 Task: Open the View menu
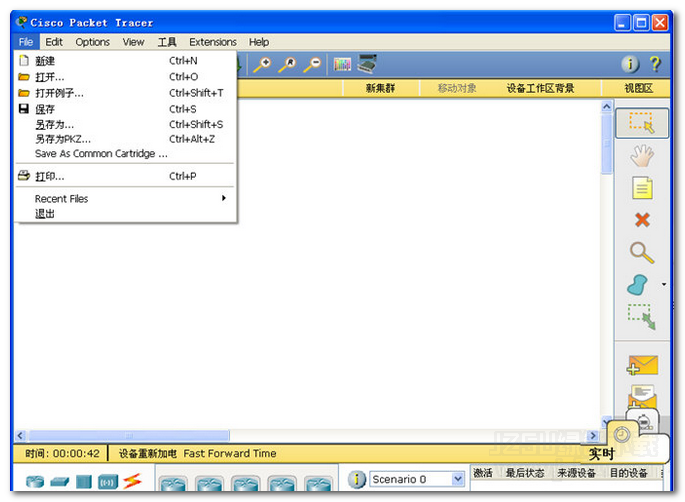pyautogui.click(x=133, y=42)
